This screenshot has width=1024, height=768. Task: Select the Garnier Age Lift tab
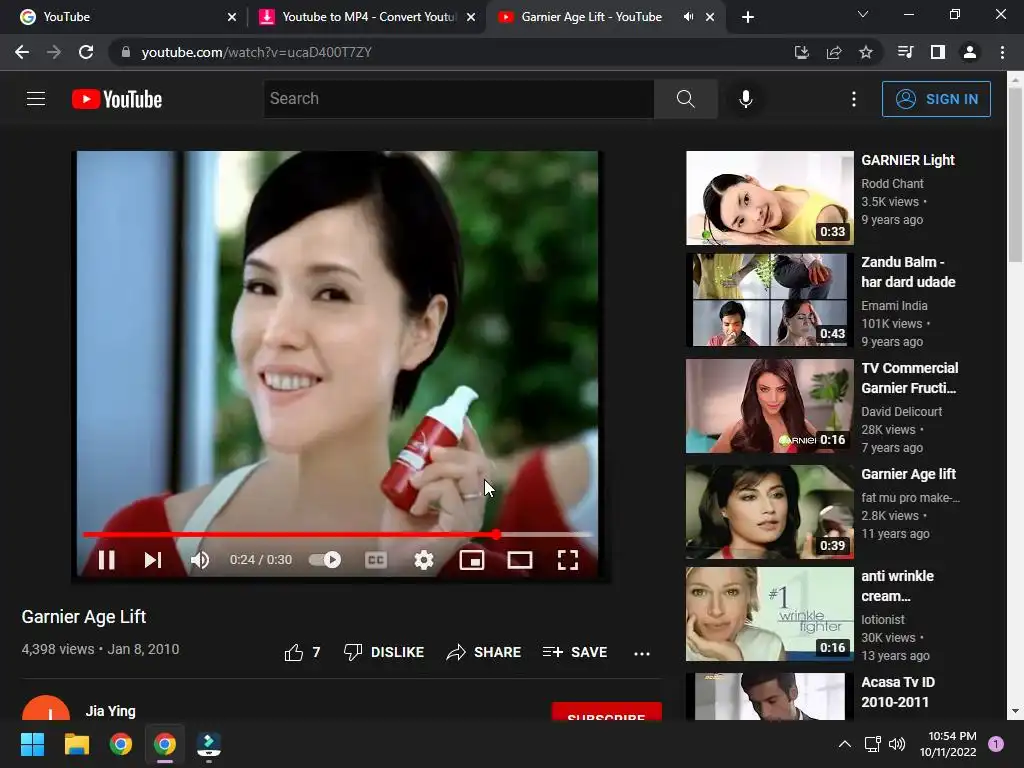coord(591,17)
